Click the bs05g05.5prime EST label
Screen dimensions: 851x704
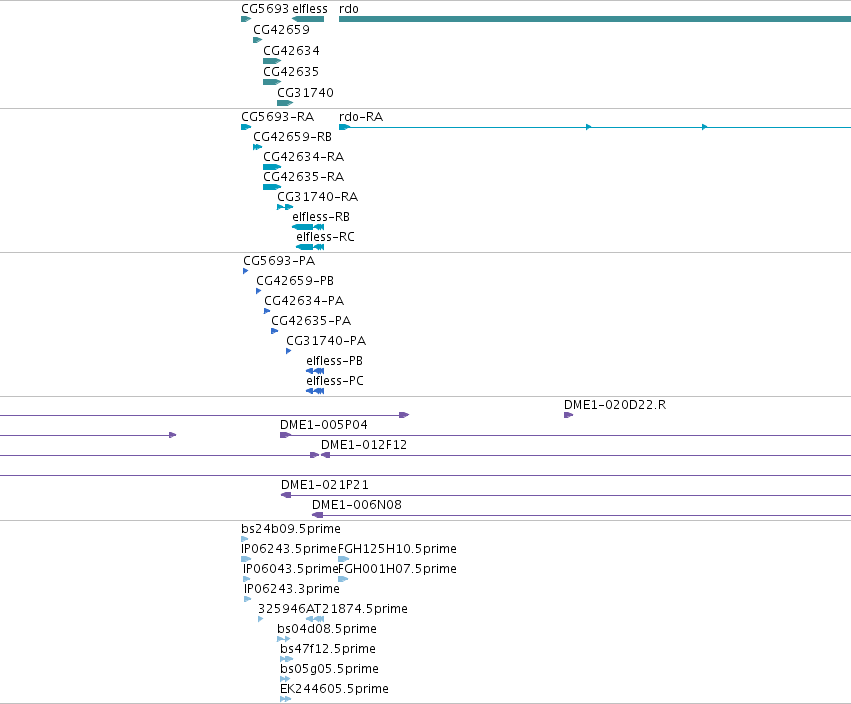(x=329, y=669)
